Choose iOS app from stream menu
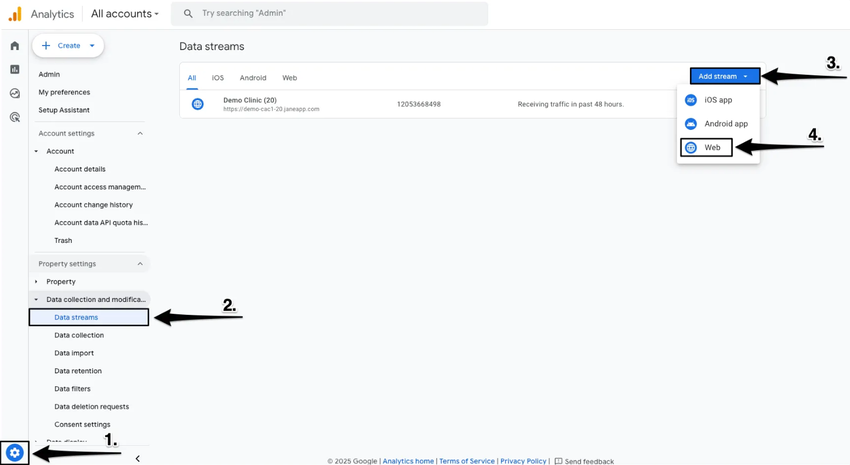 717,100
